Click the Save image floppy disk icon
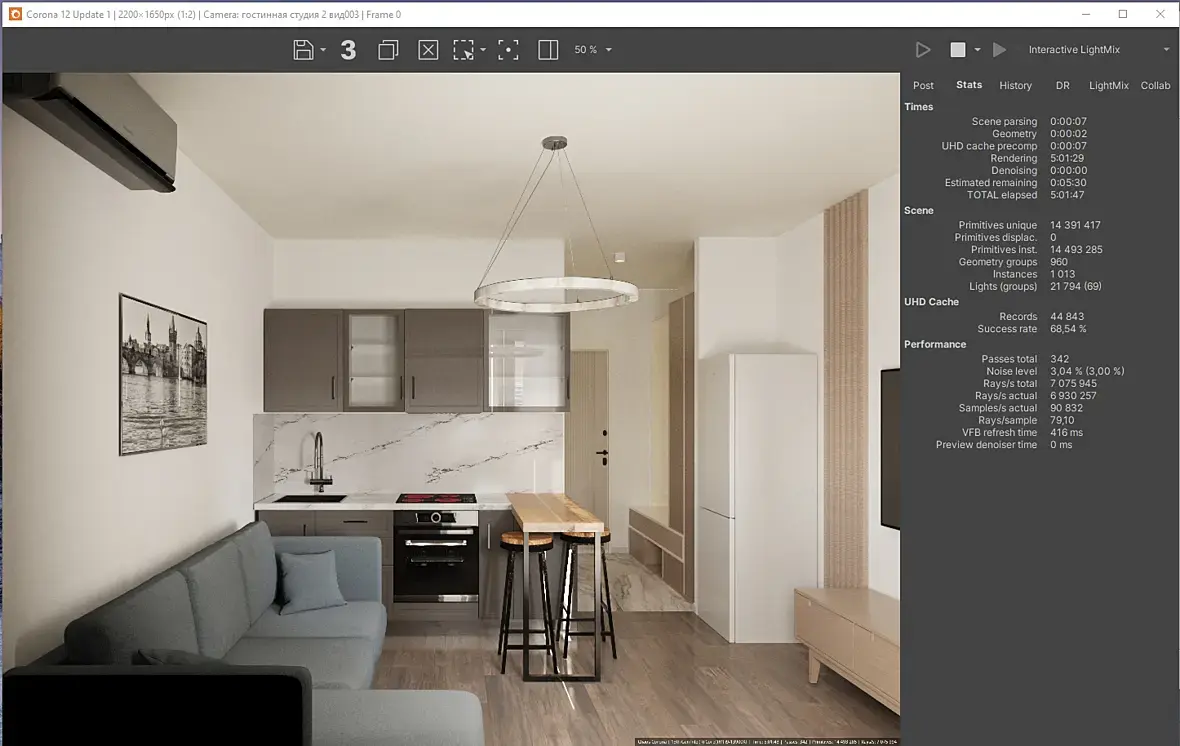Screen dimensions: 1180x746 click(303, 50)
